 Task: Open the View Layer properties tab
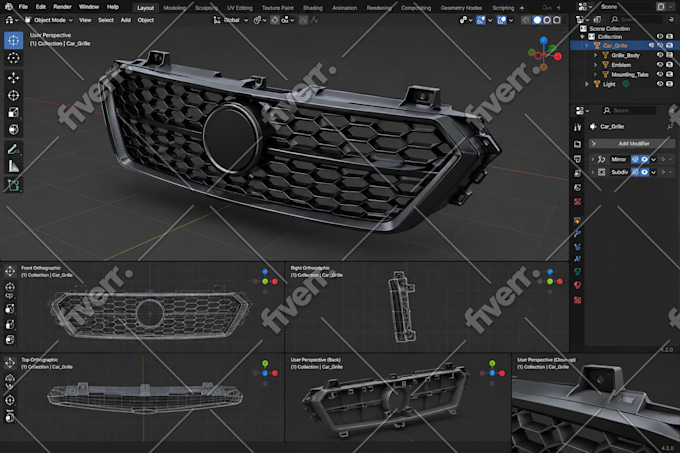click(577, 173)
